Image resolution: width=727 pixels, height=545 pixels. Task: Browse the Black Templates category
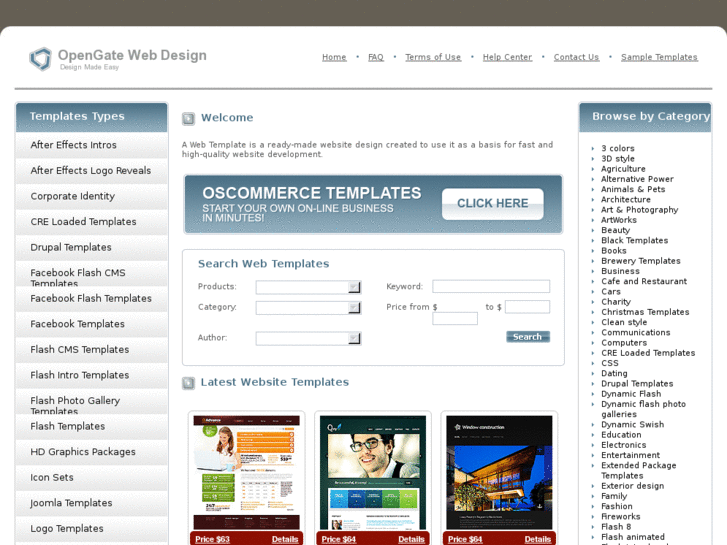pyautogui.click(x=634, y=241)
